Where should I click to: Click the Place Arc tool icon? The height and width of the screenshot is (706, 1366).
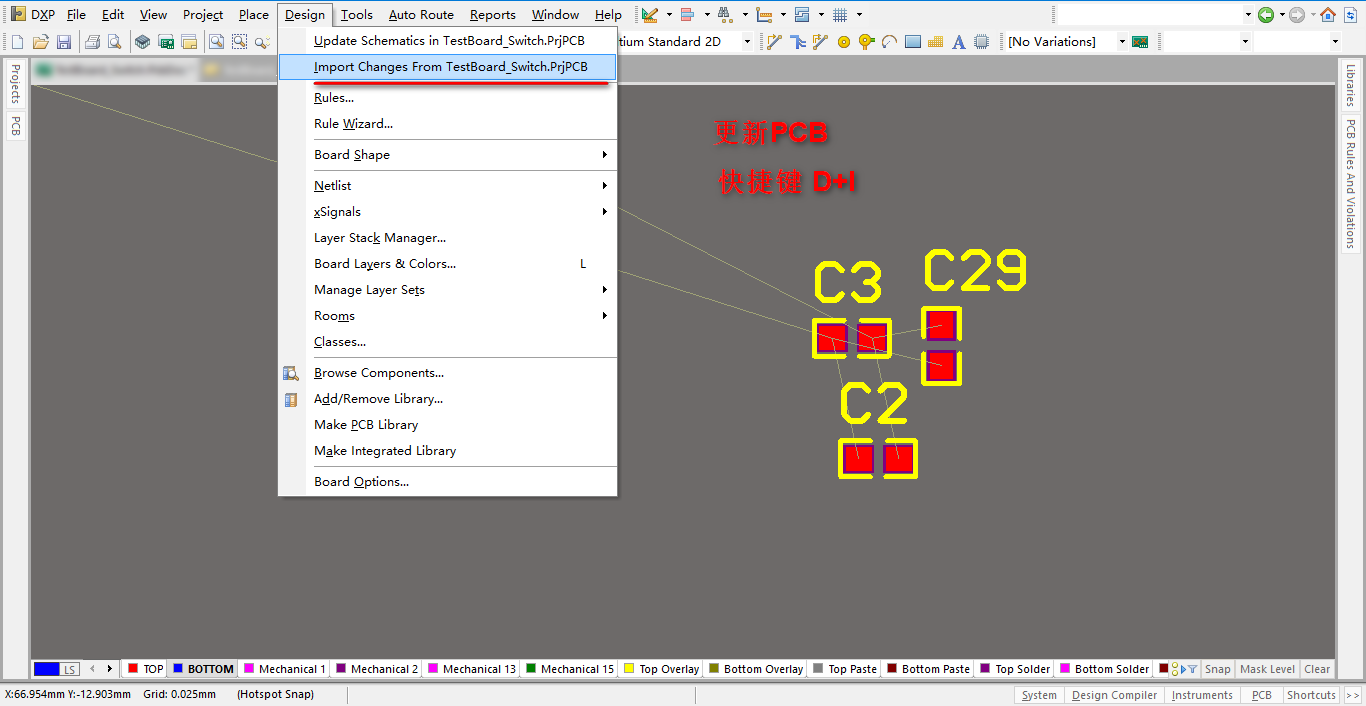(889, 42)
